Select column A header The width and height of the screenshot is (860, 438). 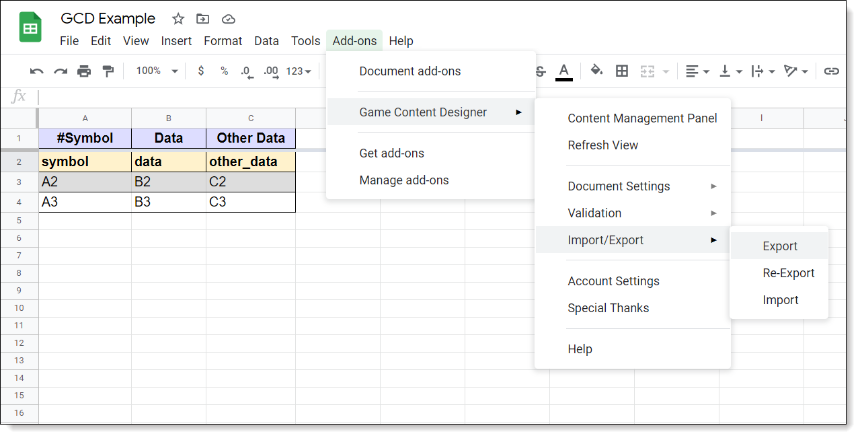[85, 118]
